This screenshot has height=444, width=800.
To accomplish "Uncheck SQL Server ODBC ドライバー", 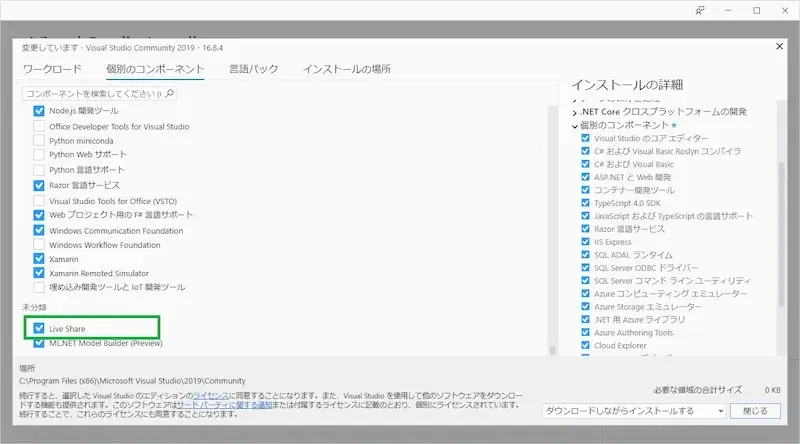I will click(x=585, y=267).
